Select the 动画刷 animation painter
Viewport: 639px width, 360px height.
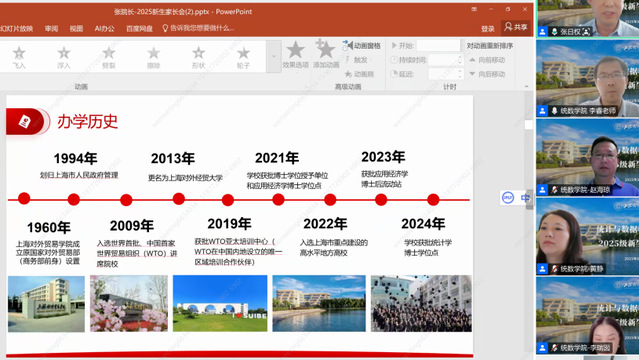click(x=359, y=74)
